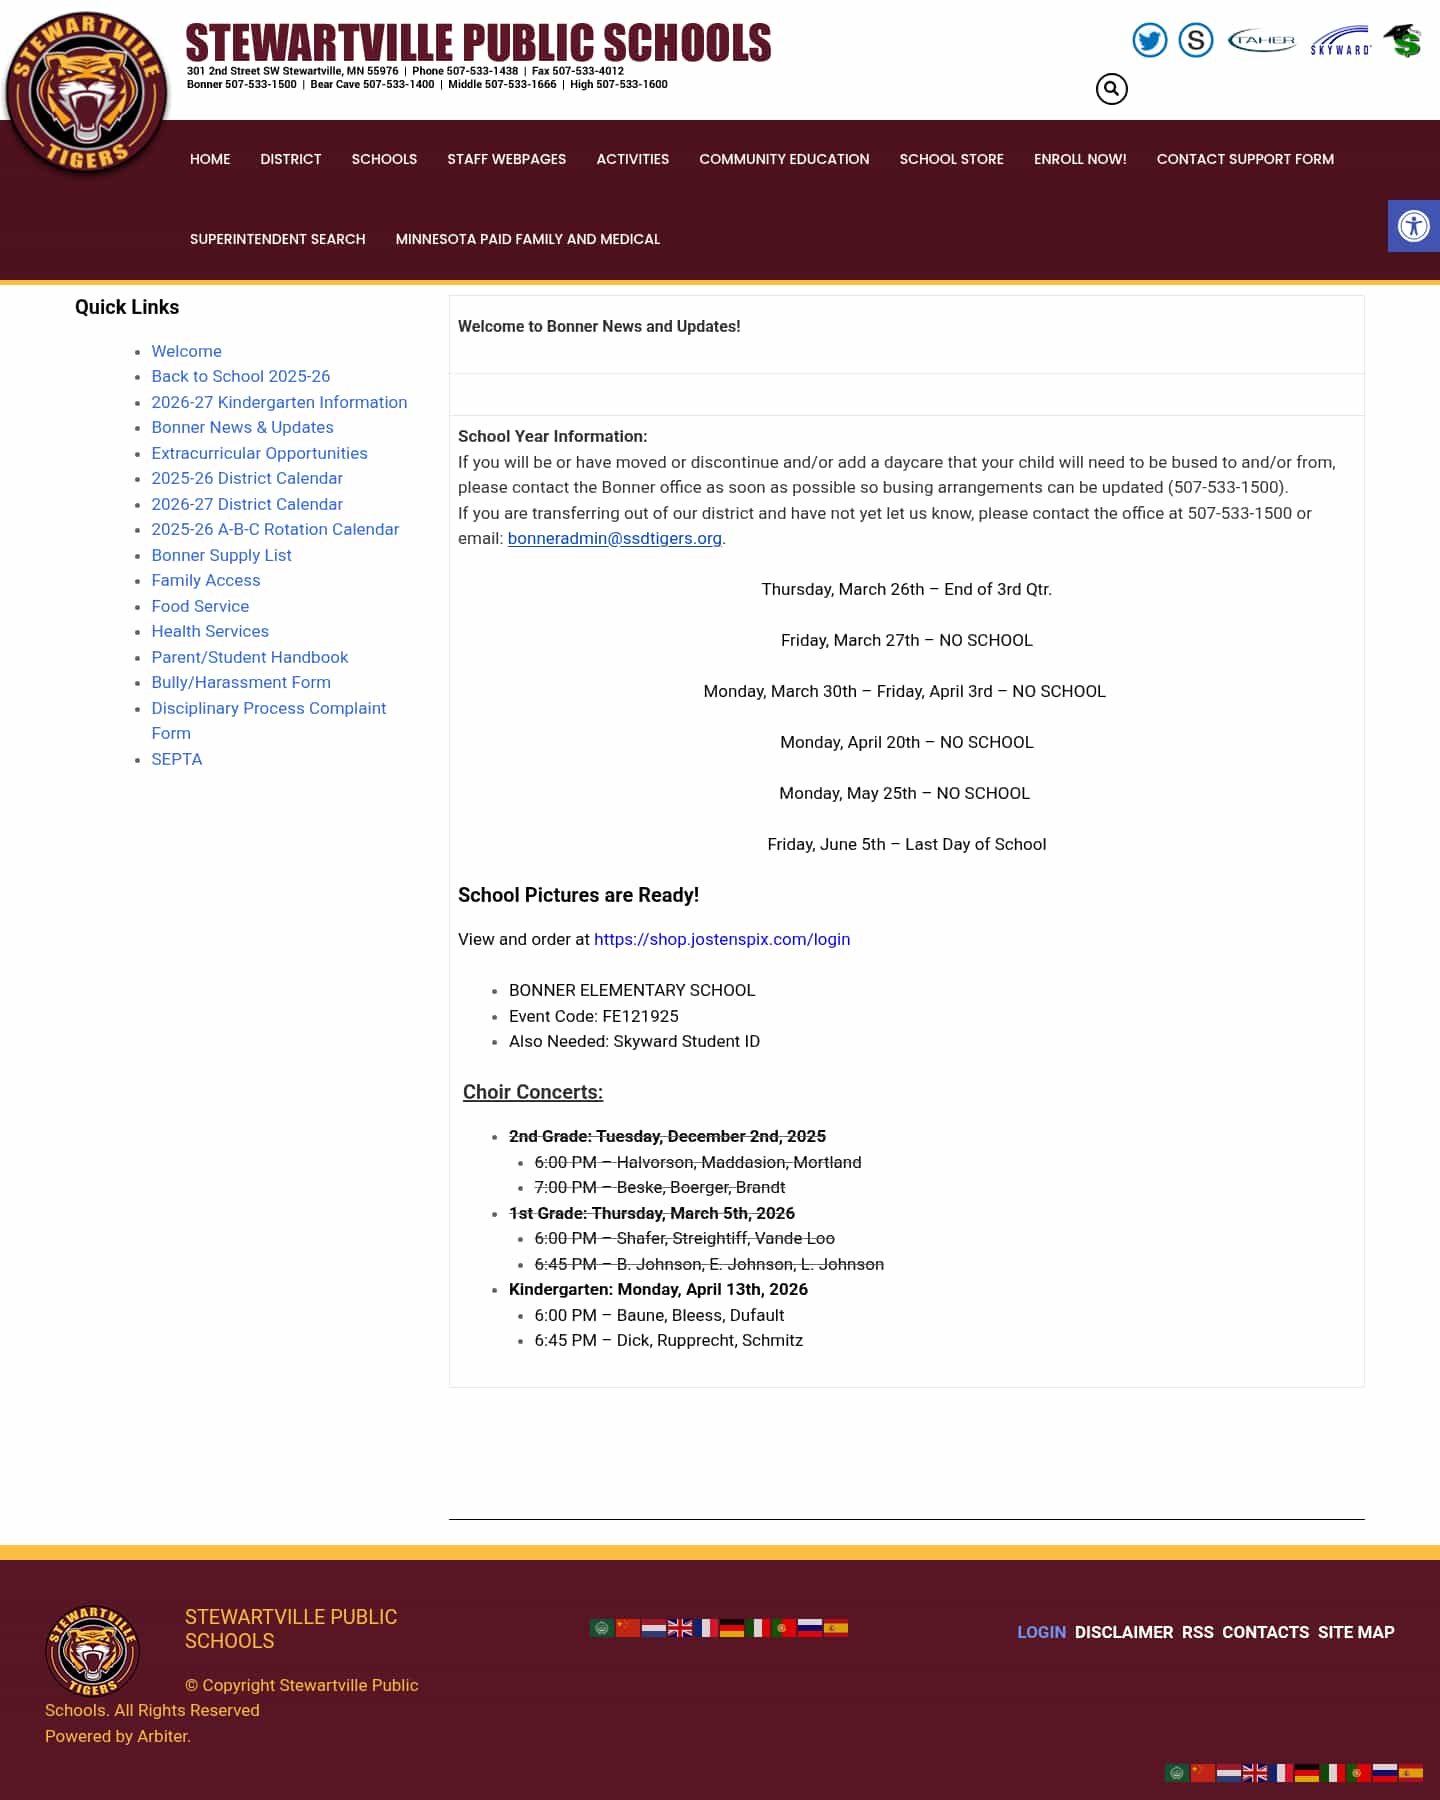
Task: Click the ENROLL NOW! menu item
Action: (x=1080, y=159)
